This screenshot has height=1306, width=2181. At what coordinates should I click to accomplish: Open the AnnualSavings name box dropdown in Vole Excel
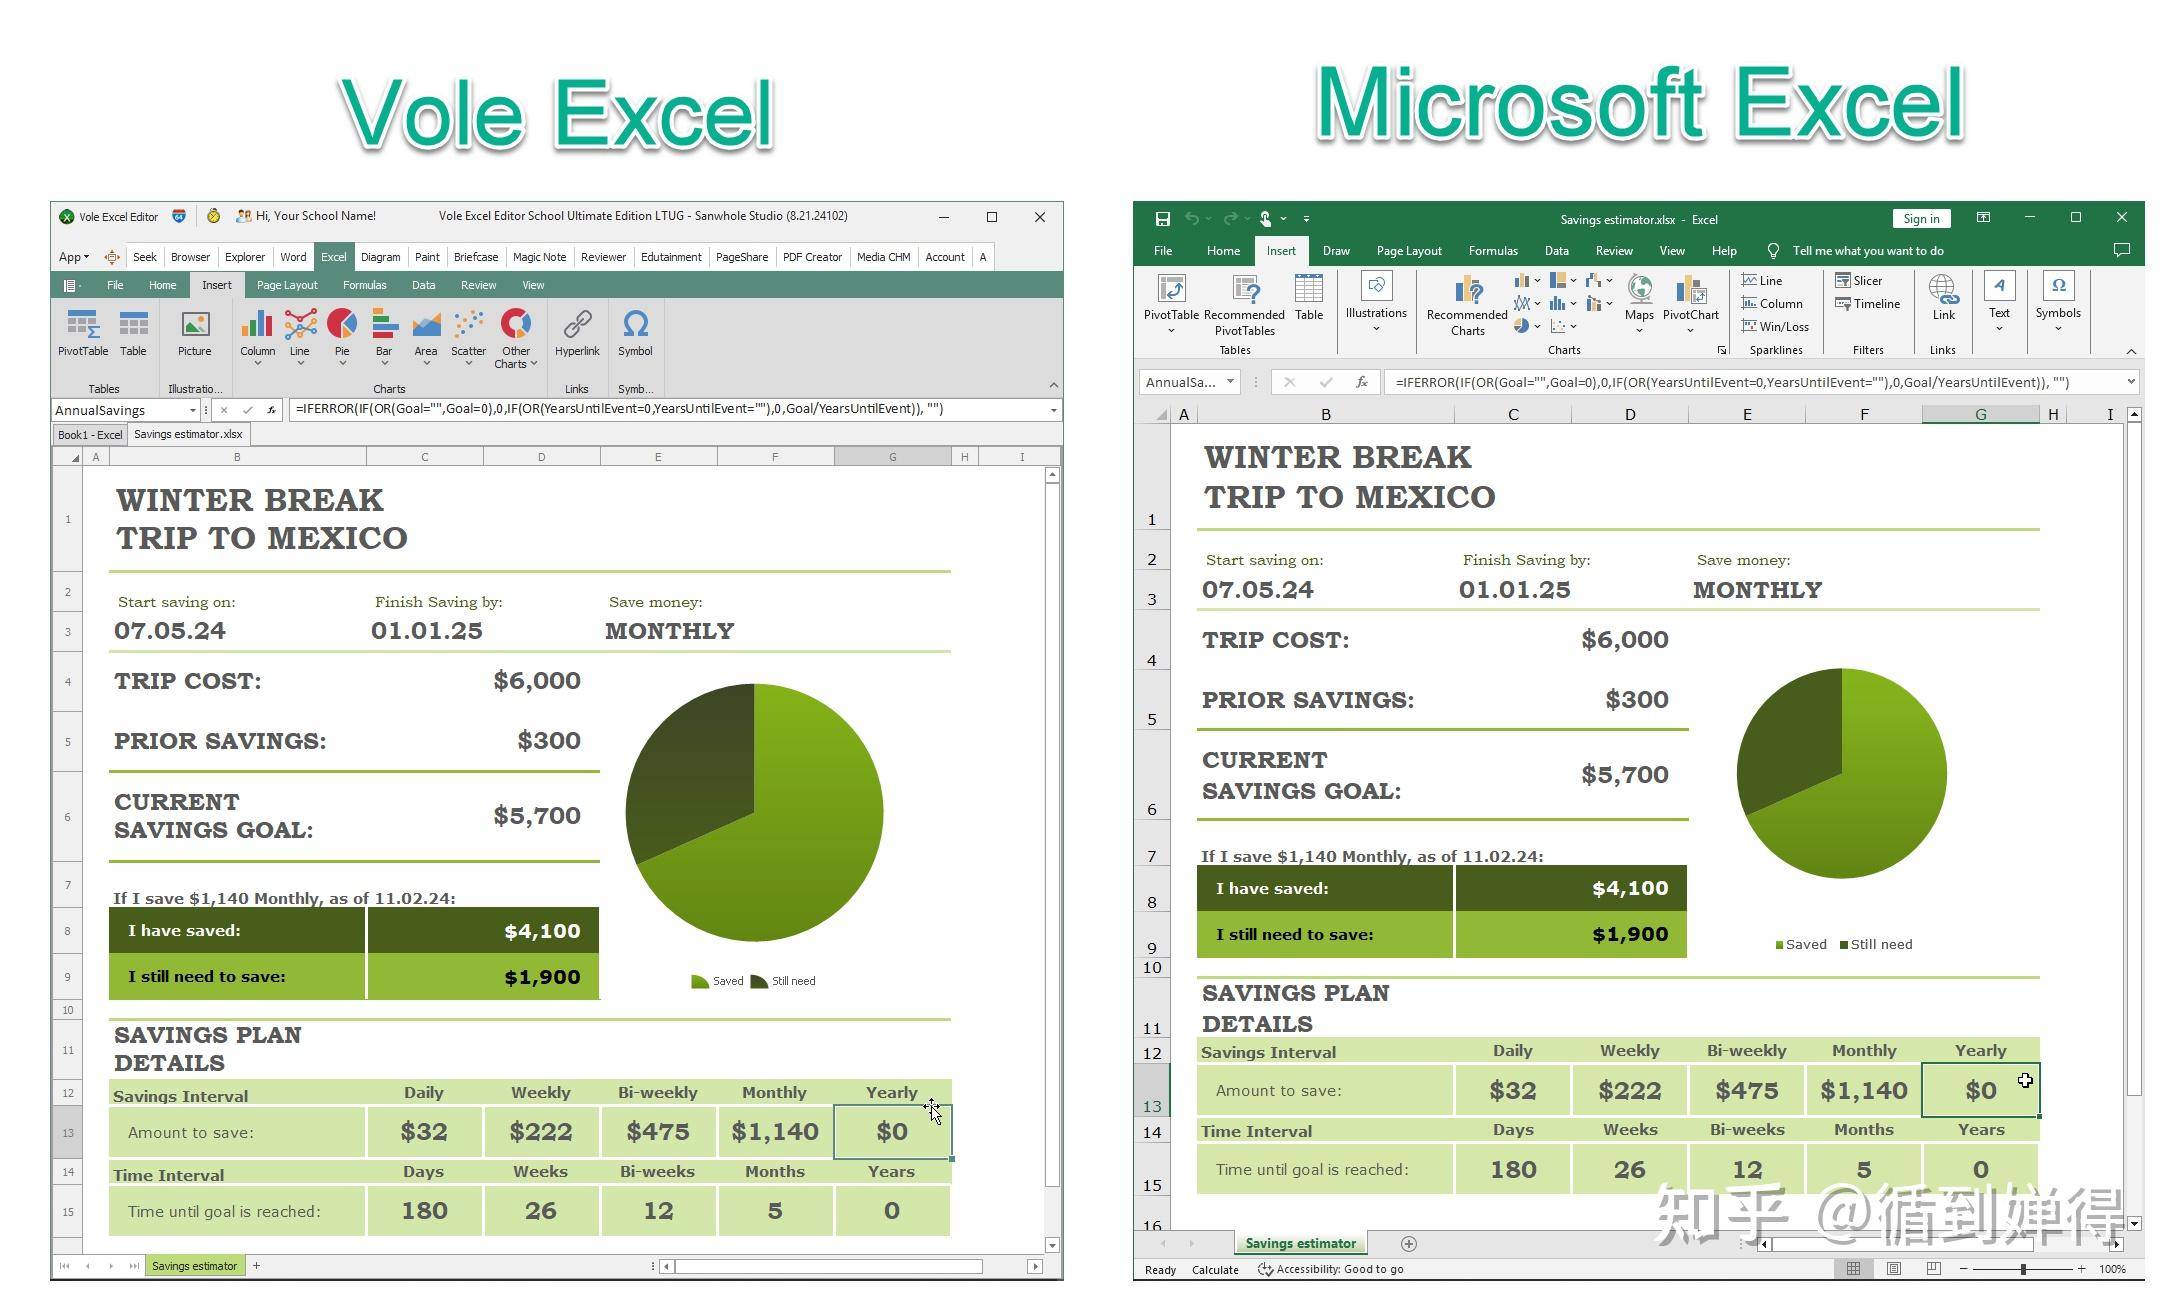[x=192, y=410]
